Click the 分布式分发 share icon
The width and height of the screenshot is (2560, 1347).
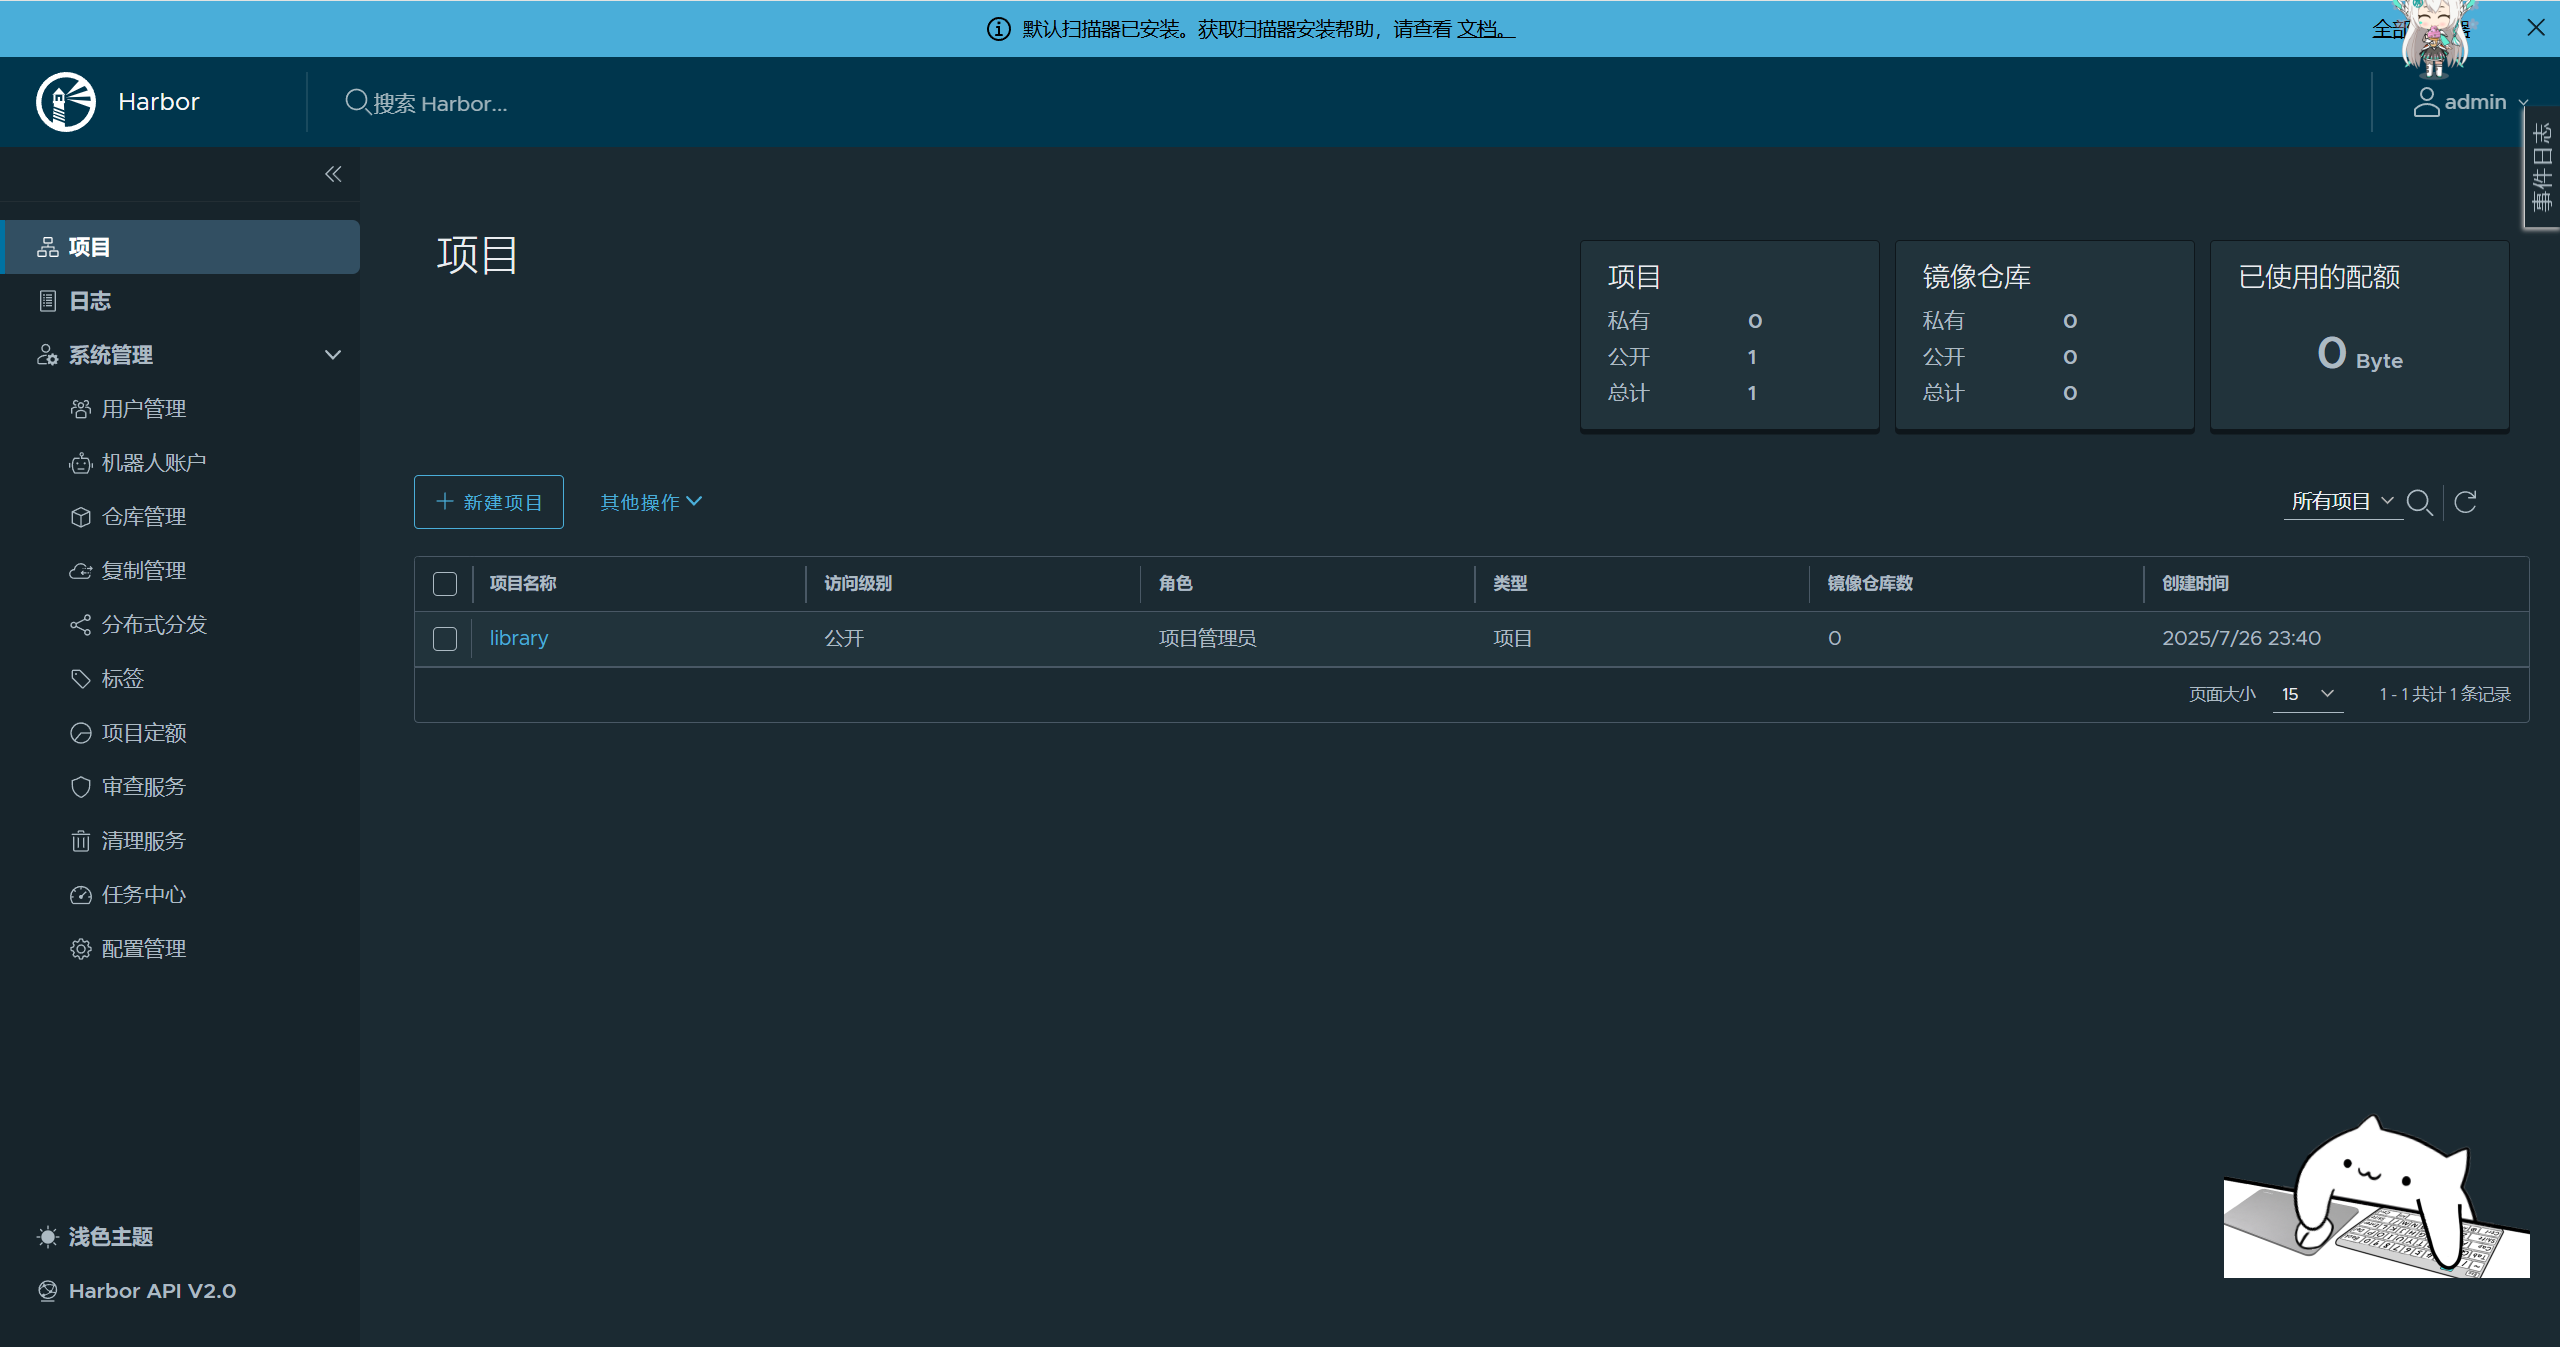(81, 625)
